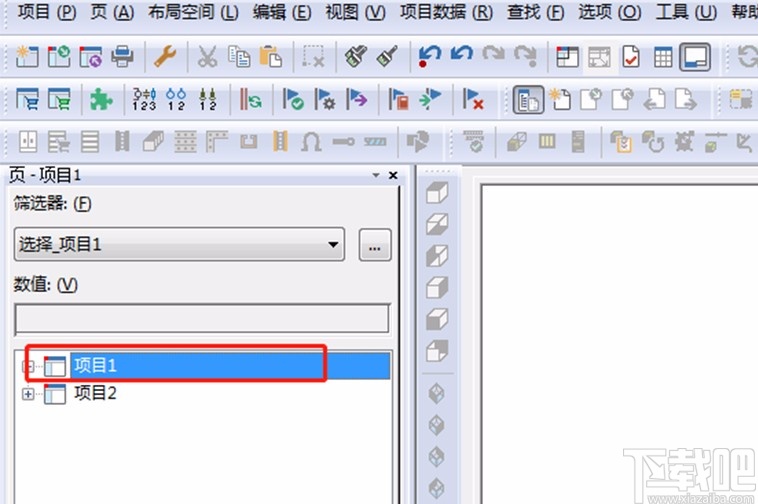This screenshot has height=504, width=758.
Task: Click the blue undo arrow with red dot
Action: (x=429, y=57)
